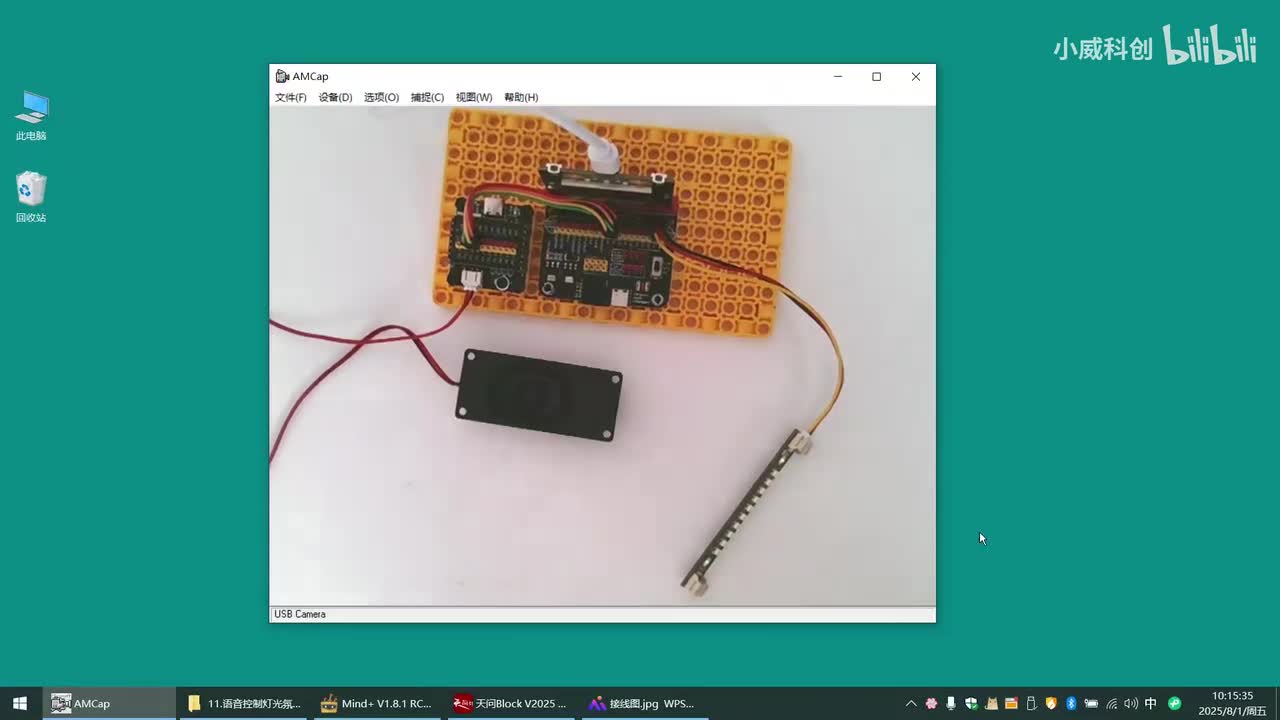This screenshot has width=1280, height=720.
Task: Click the AMCap window title text
Action: [310, 76]
